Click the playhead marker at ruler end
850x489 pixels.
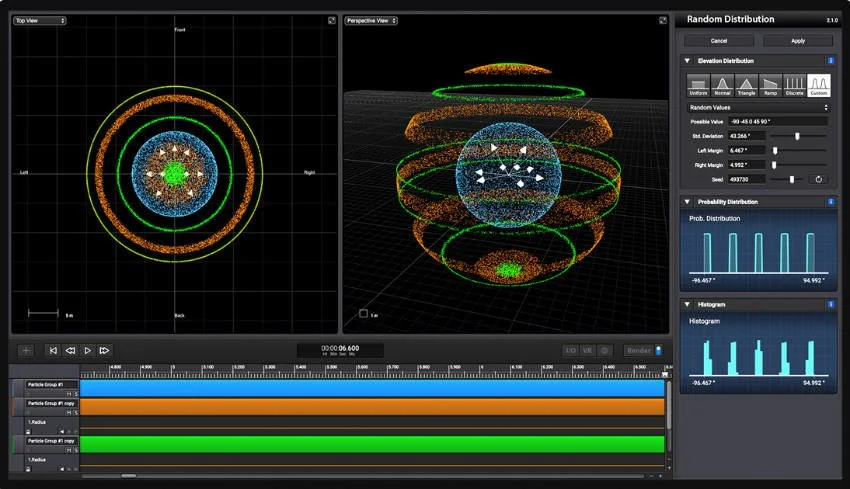click(x=665, y=375)
